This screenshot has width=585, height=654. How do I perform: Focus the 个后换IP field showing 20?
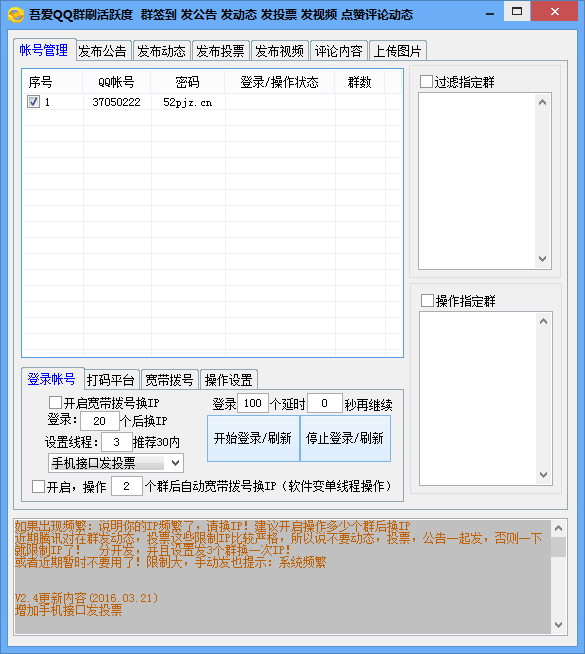pos(100,421)
